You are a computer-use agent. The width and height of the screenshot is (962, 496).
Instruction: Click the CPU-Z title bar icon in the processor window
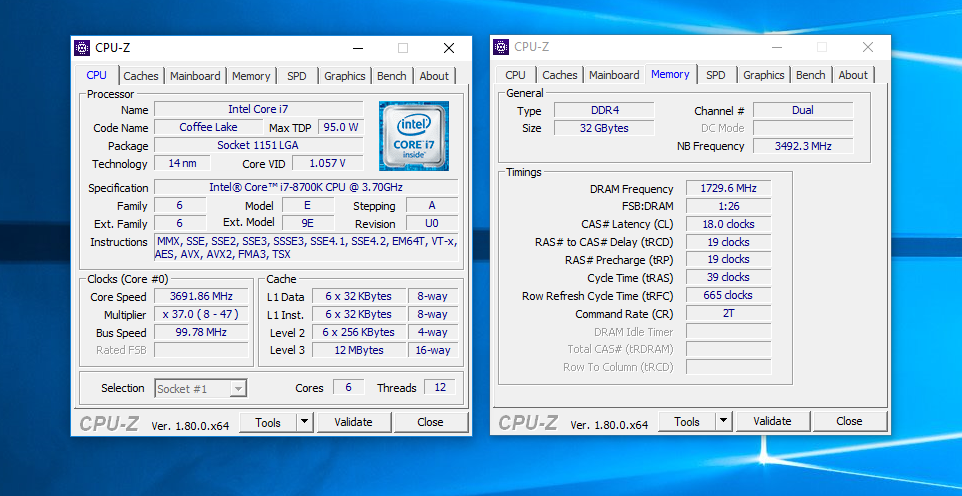(83, 47)
